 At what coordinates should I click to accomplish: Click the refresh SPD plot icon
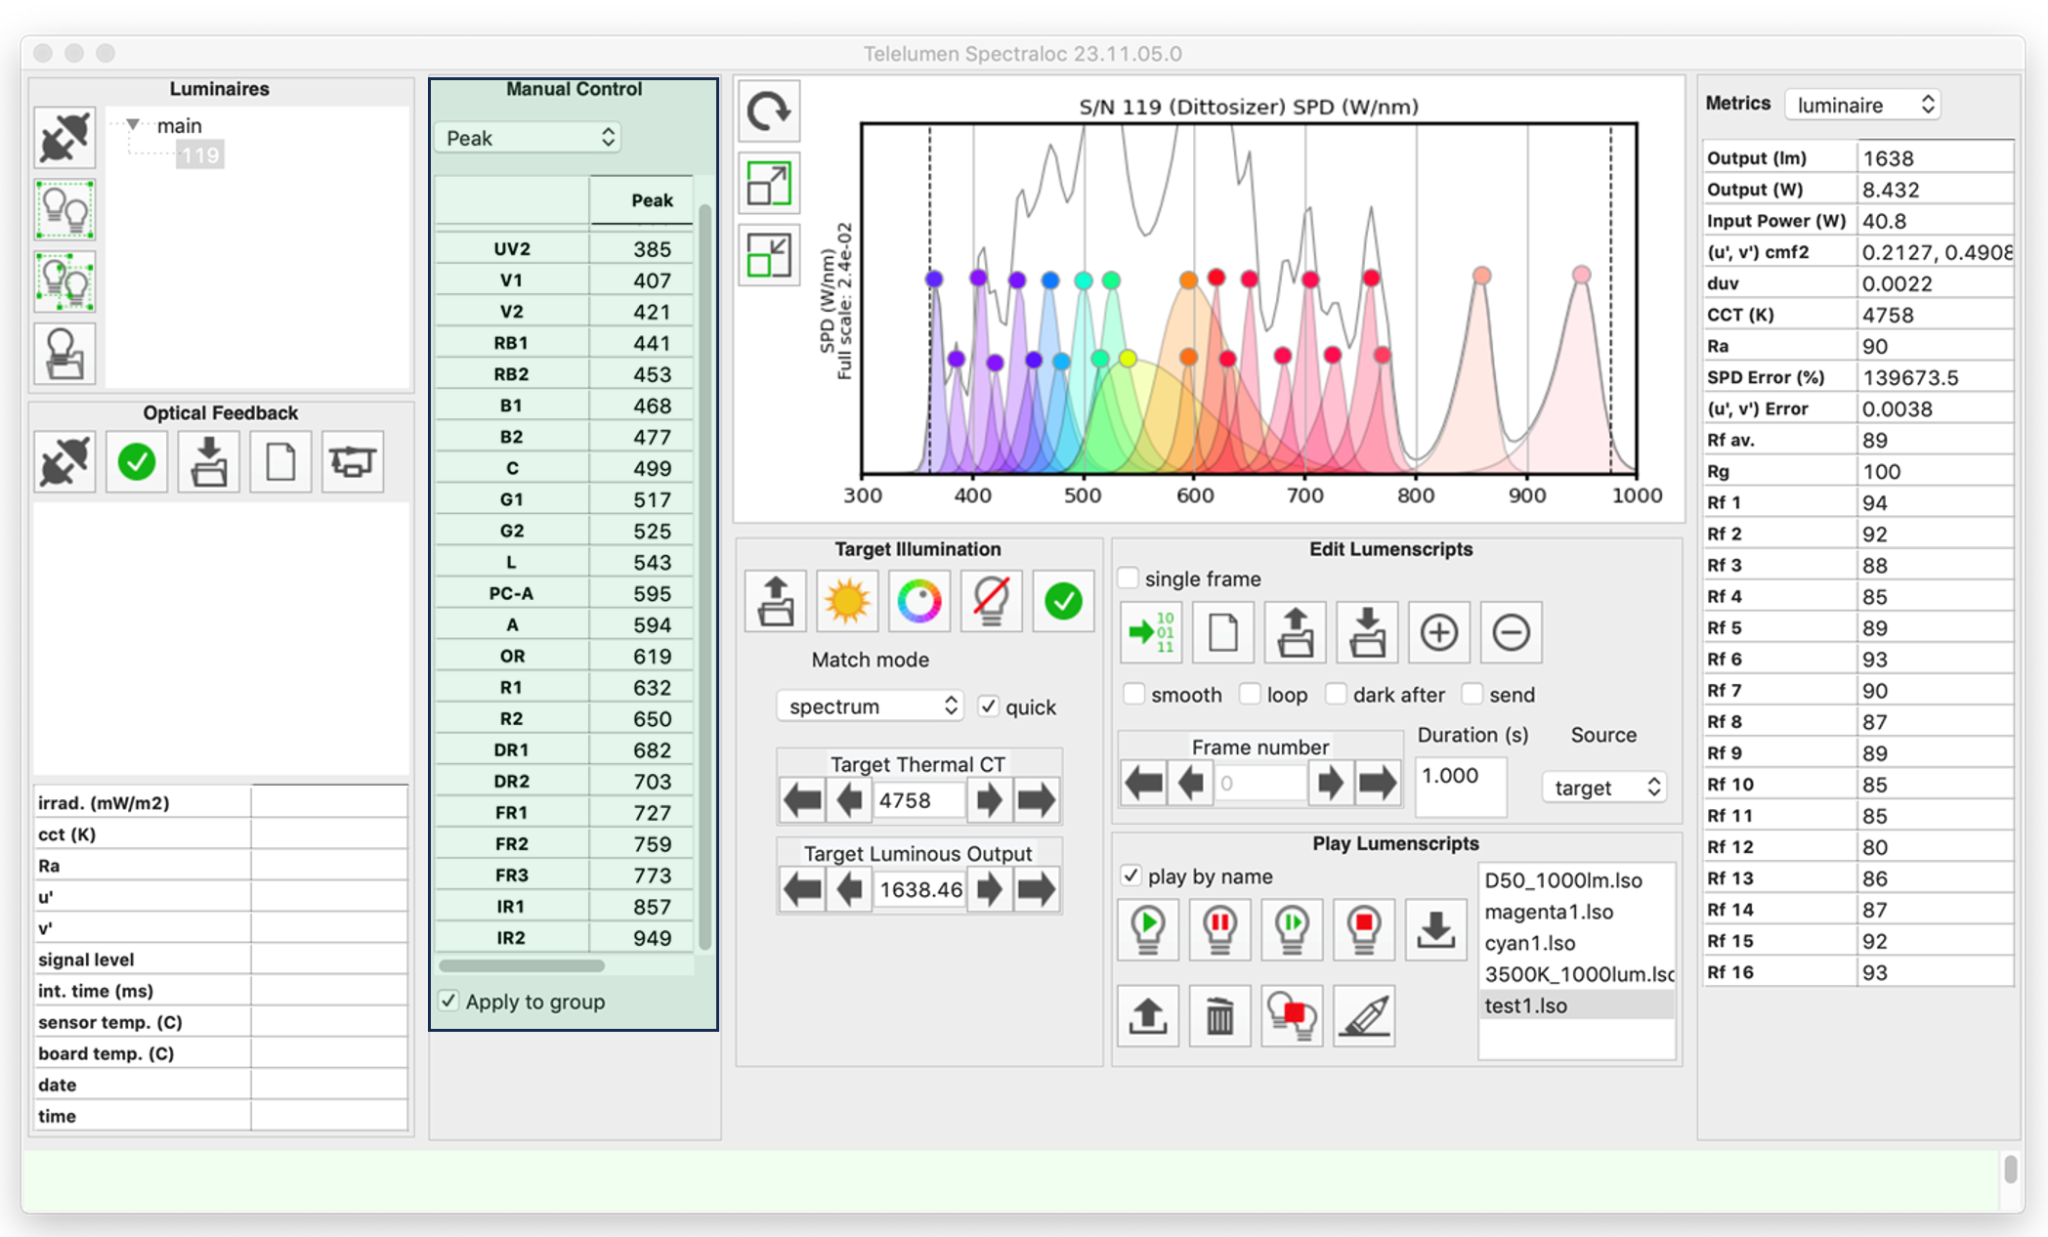point(768,111)
